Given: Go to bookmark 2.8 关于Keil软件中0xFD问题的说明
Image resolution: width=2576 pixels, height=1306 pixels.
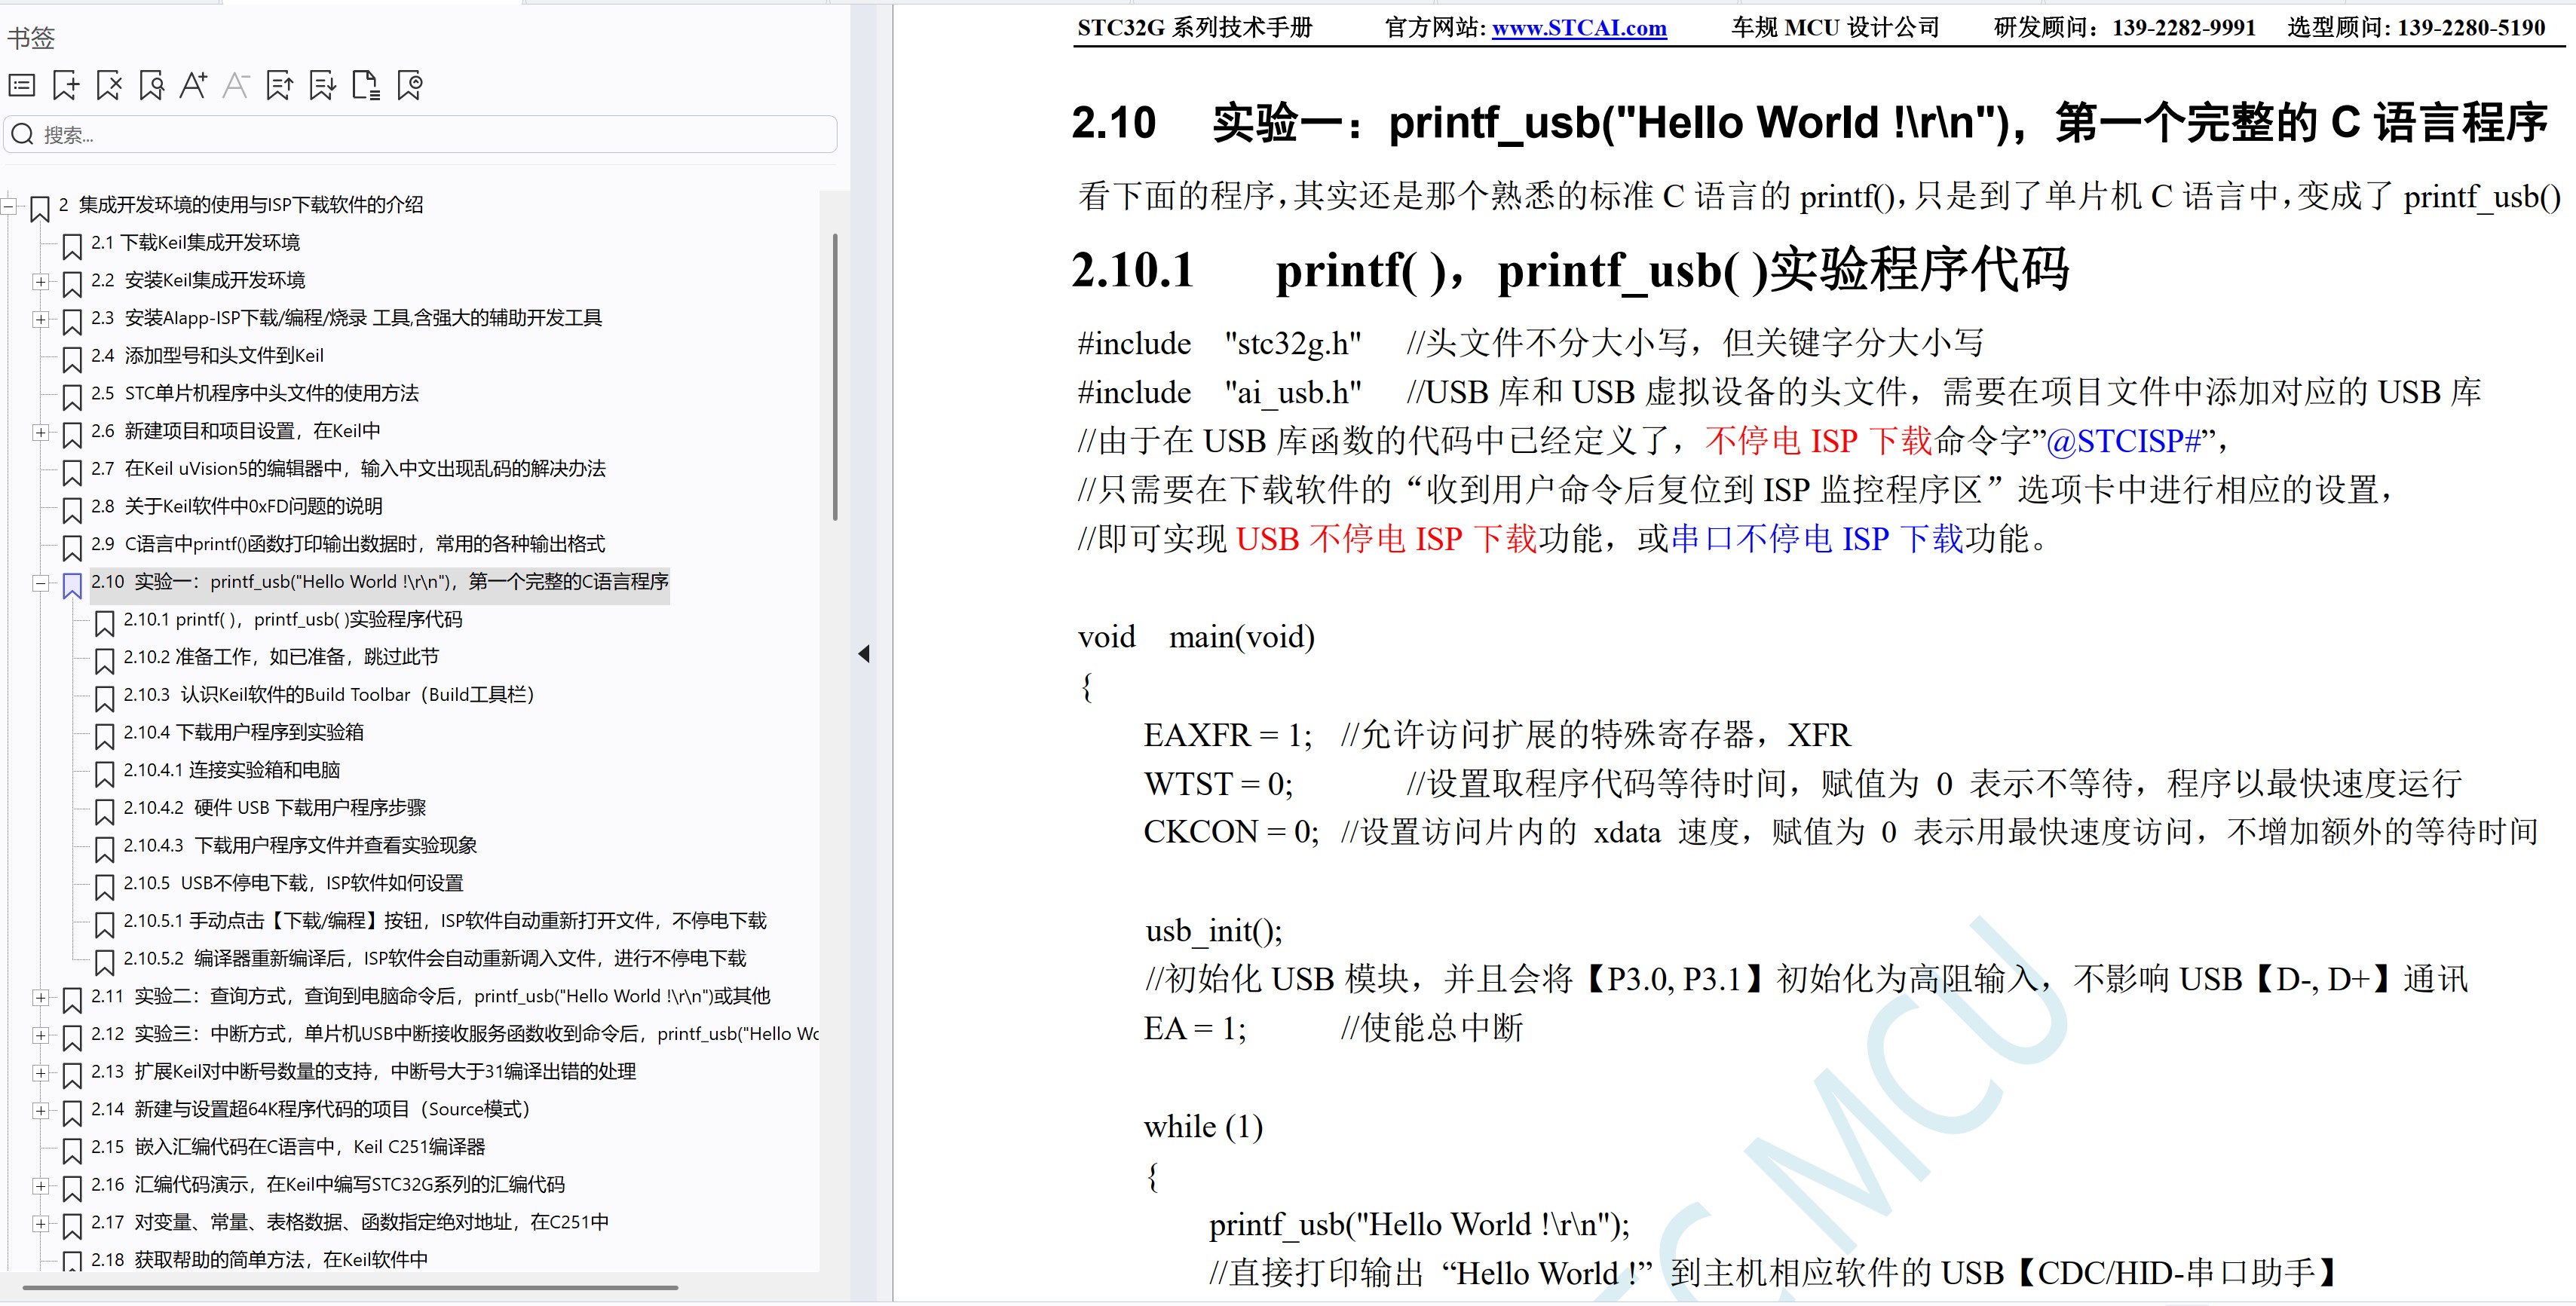Looking at the screenshot, I should (236, 506).
